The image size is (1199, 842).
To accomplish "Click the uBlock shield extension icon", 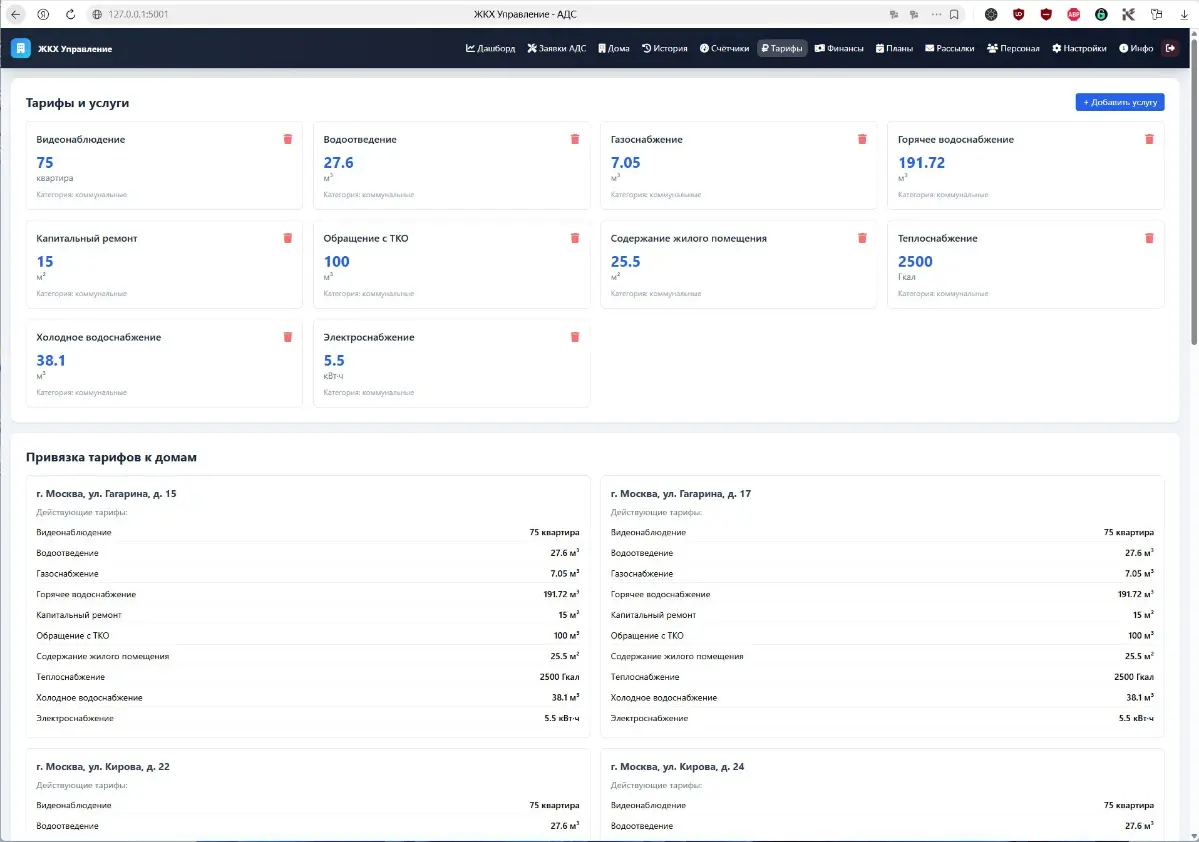I will tap(1019, 14).
